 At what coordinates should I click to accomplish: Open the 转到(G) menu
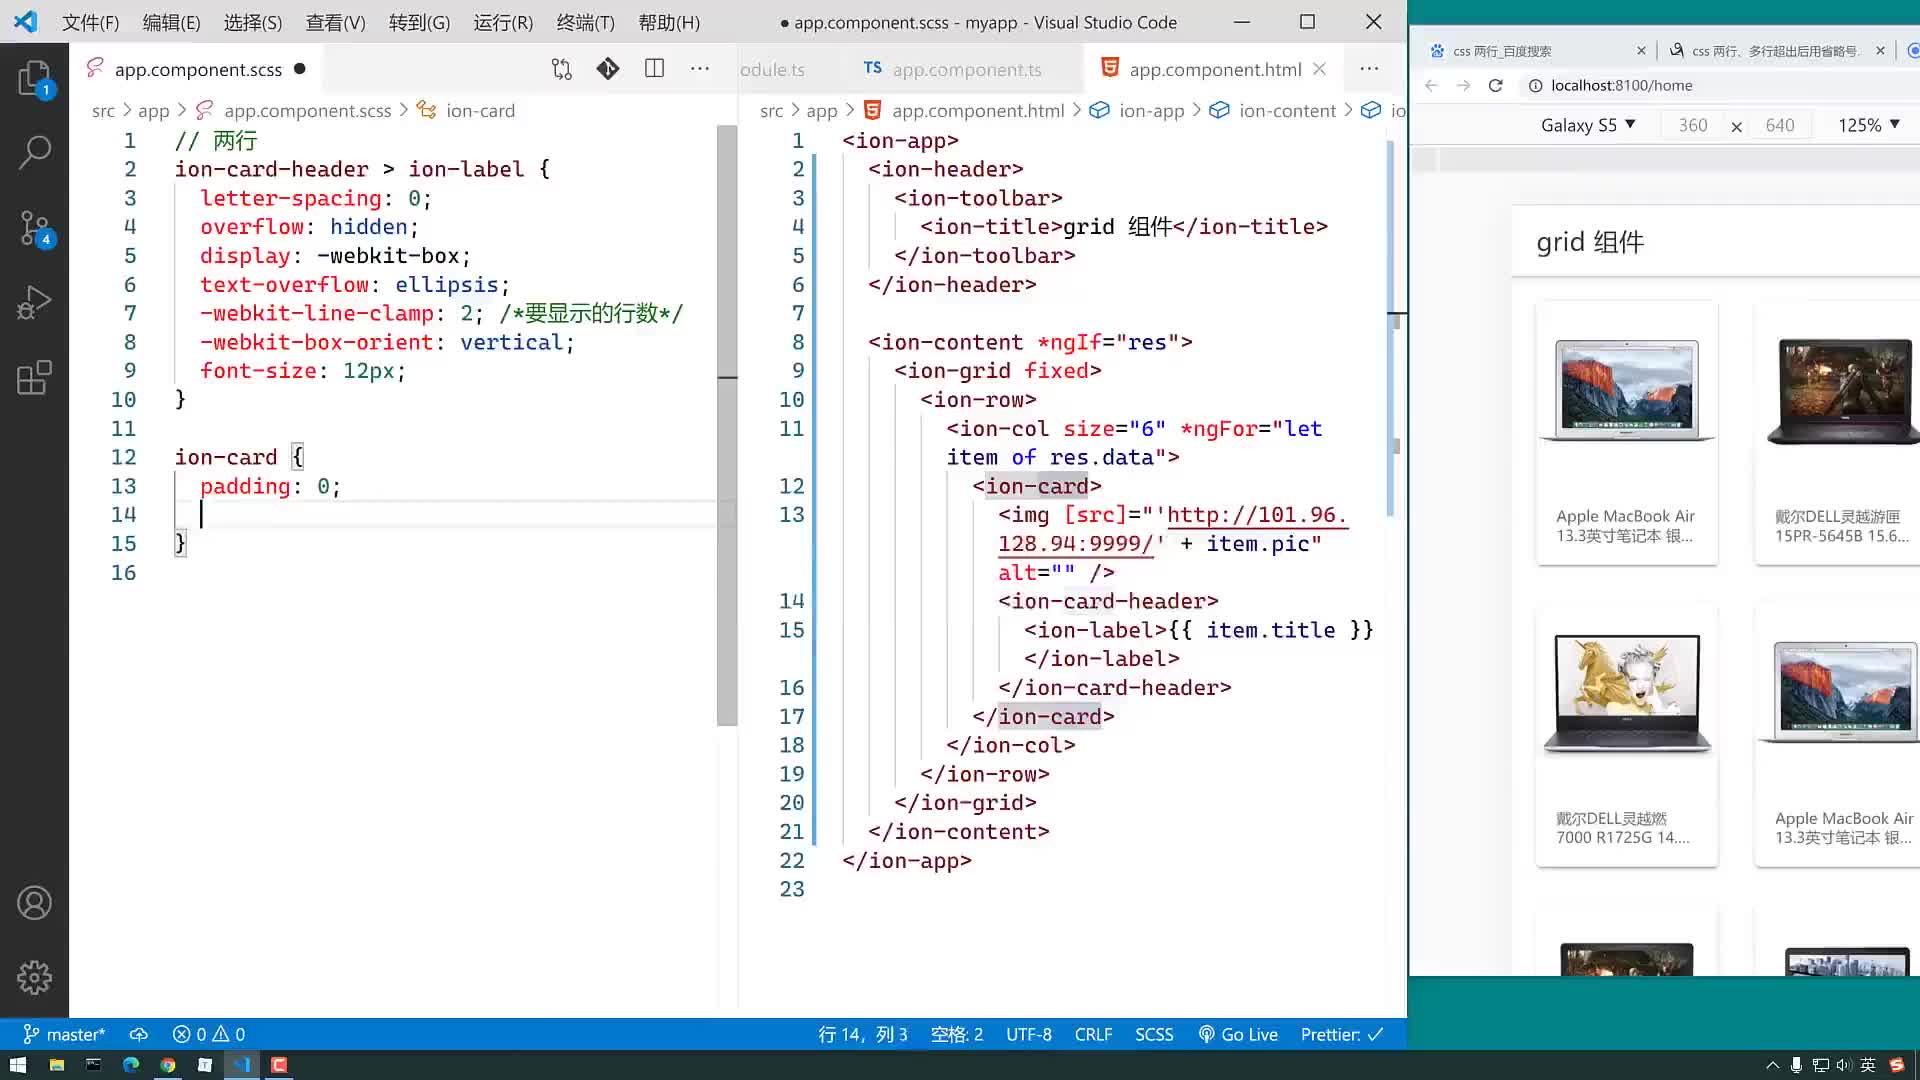pyautogui.click(x=419, y=22)
